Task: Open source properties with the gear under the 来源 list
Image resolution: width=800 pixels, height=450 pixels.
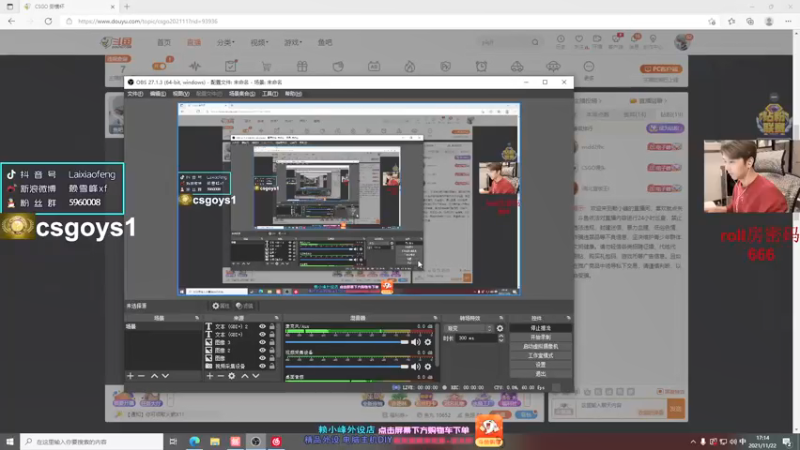Action: click(232, 376)
